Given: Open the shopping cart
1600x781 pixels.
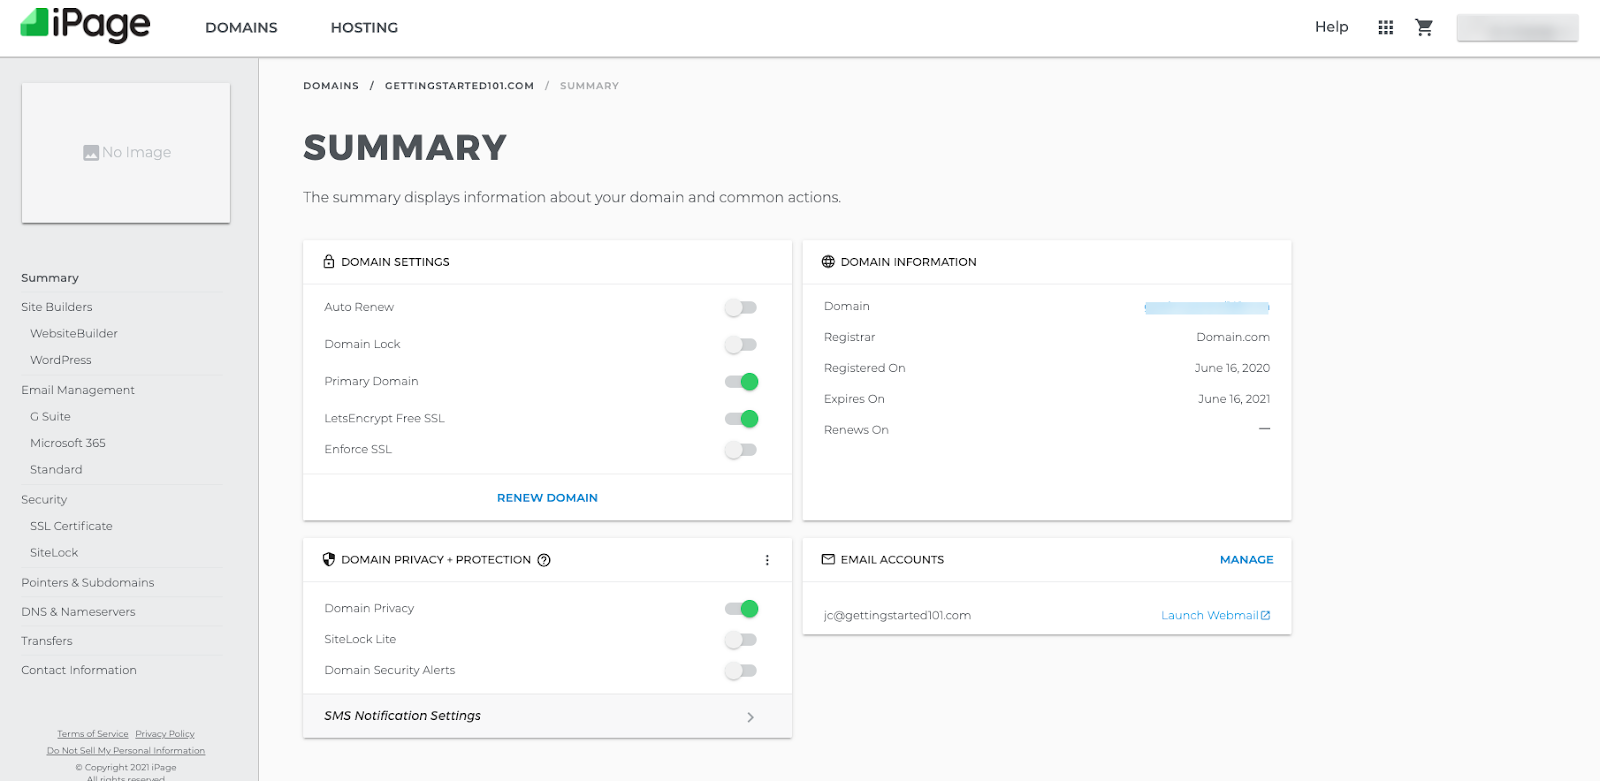Looking at the screenshot, I should 1424,28.
